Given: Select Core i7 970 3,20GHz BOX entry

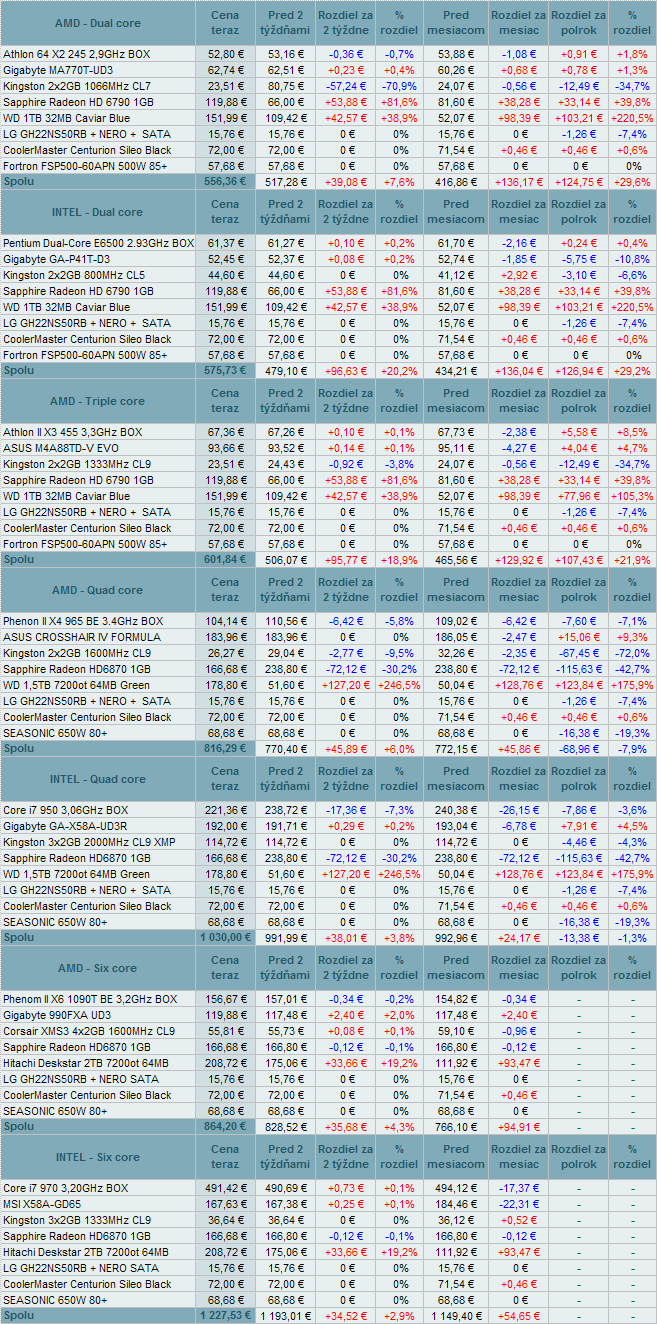Looking at the screenshot, I should click(66, 1188).
